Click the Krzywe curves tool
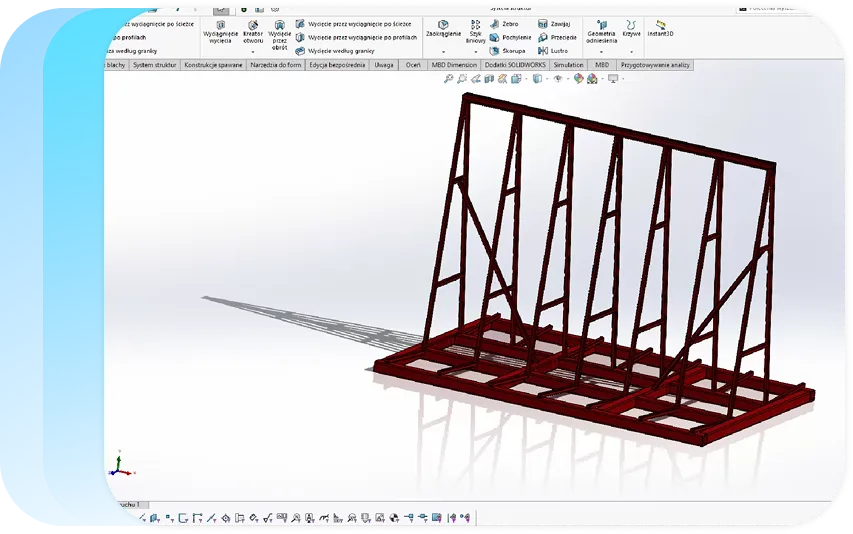 click(x=631, y=28)
